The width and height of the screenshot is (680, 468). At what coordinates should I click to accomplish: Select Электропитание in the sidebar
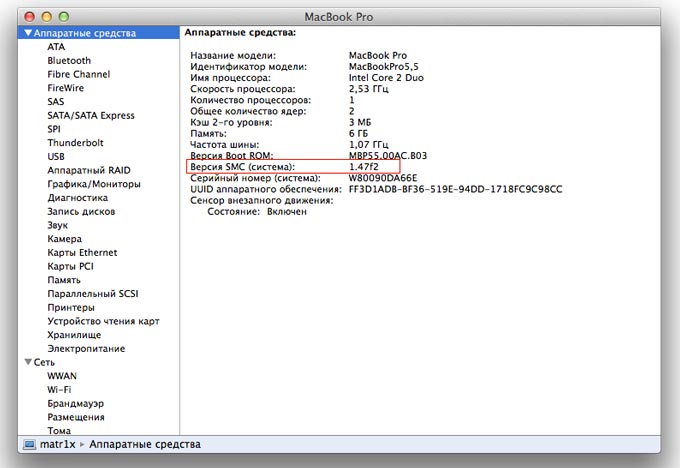(x=86, y=349)
